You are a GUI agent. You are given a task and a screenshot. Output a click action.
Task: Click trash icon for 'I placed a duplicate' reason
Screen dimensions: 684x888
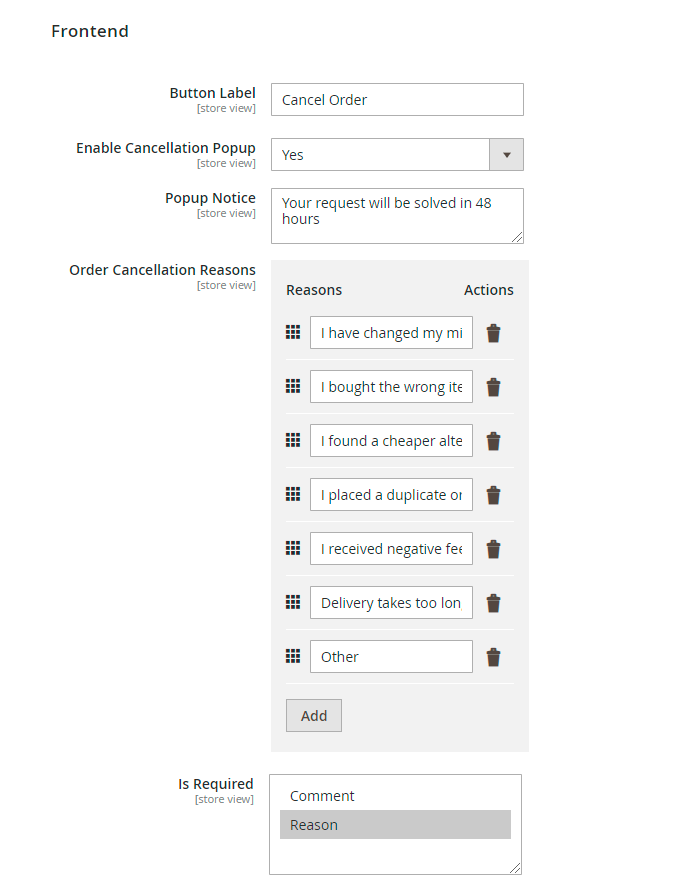point(493,495)
